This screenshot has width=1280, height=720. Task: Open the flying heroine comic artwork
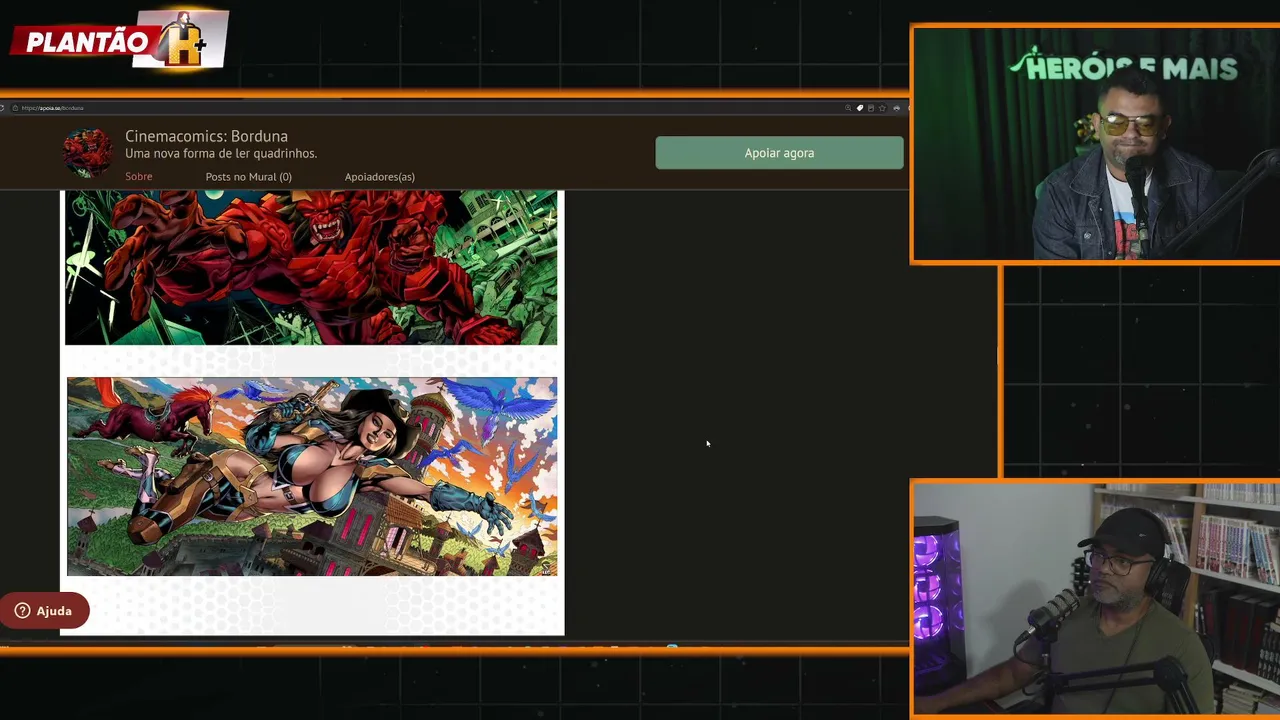tap(312, 476)
